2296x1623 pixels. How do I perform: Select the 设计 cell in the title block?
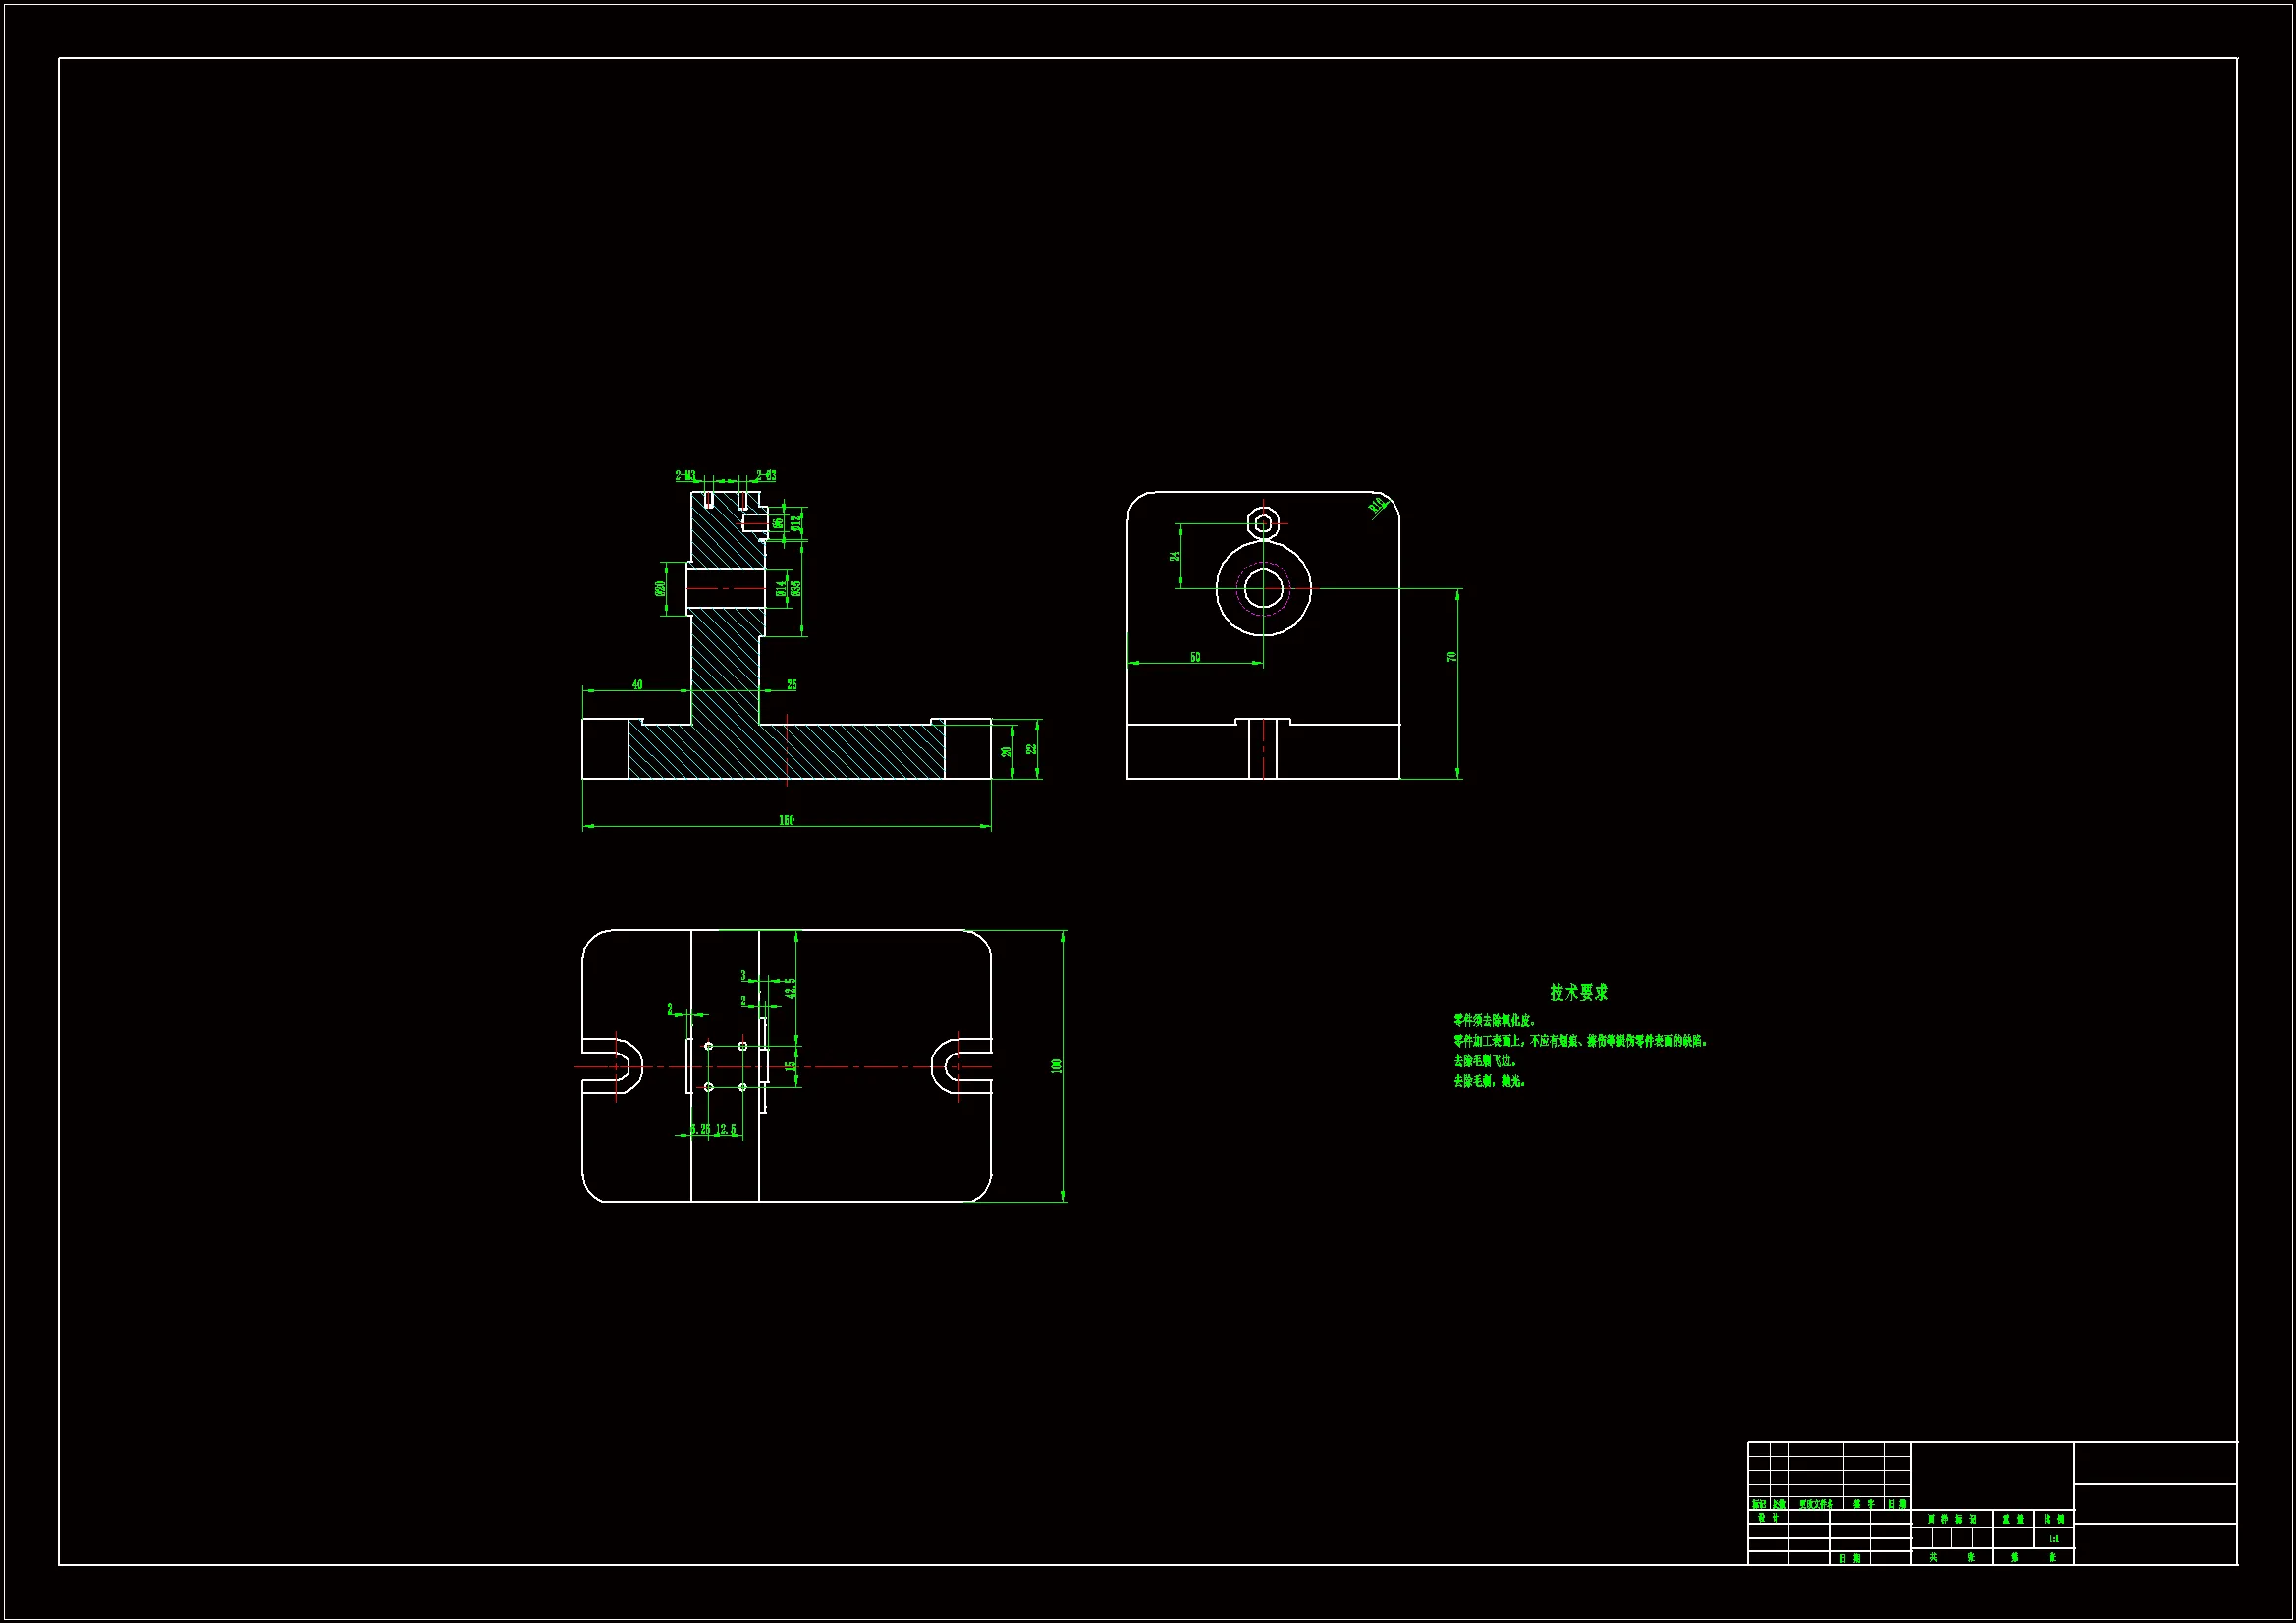click(1768, 1518)
